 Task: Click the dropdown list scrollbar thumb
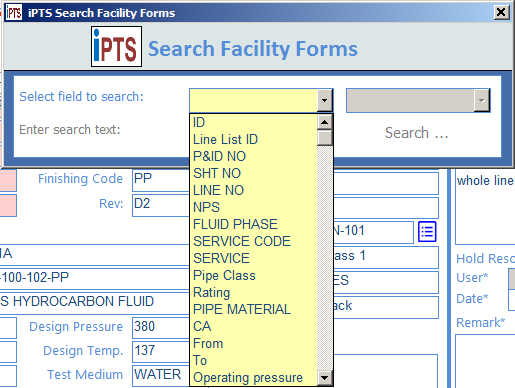click(325, 138)
